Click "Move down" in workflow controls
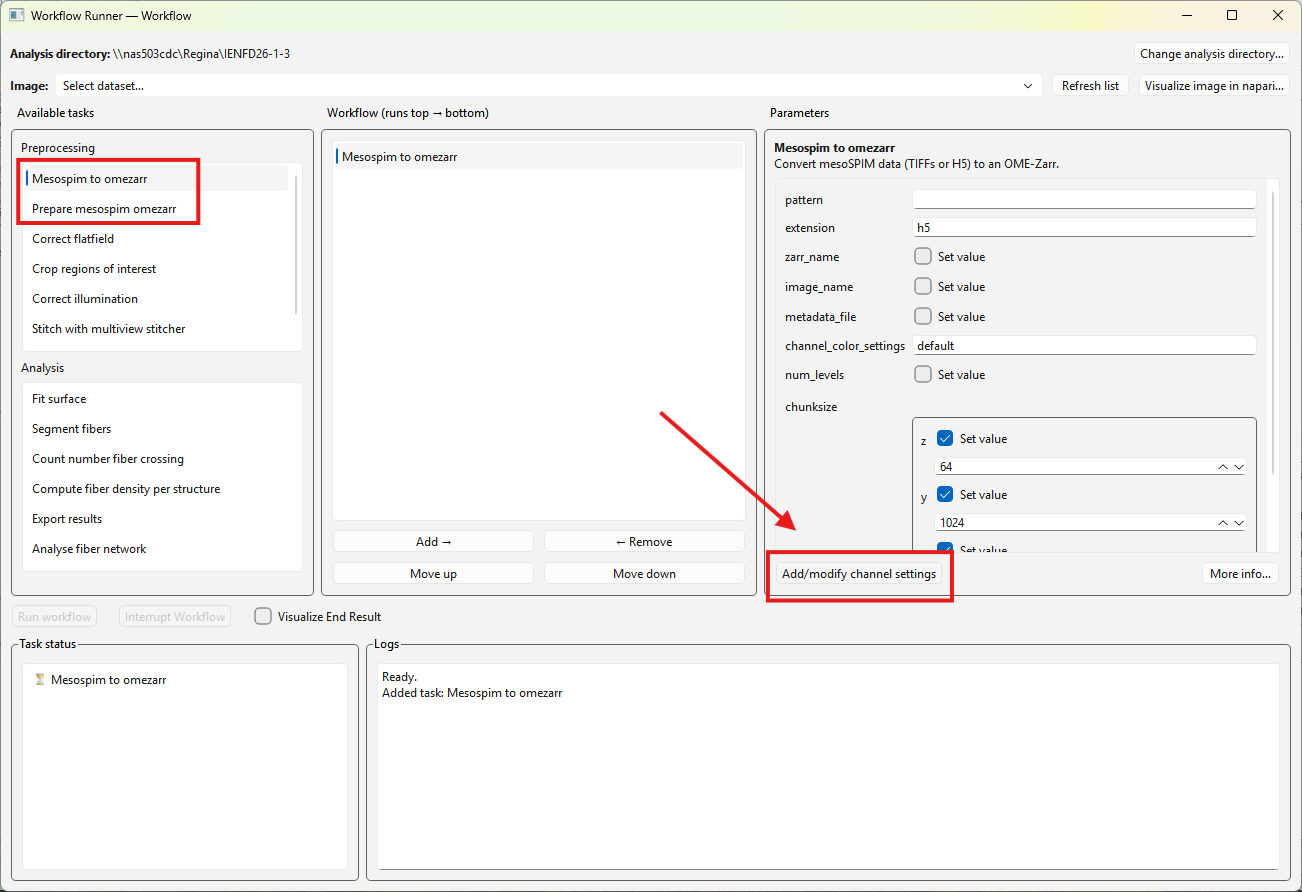Screen dimensions: 1302x892 644,573
